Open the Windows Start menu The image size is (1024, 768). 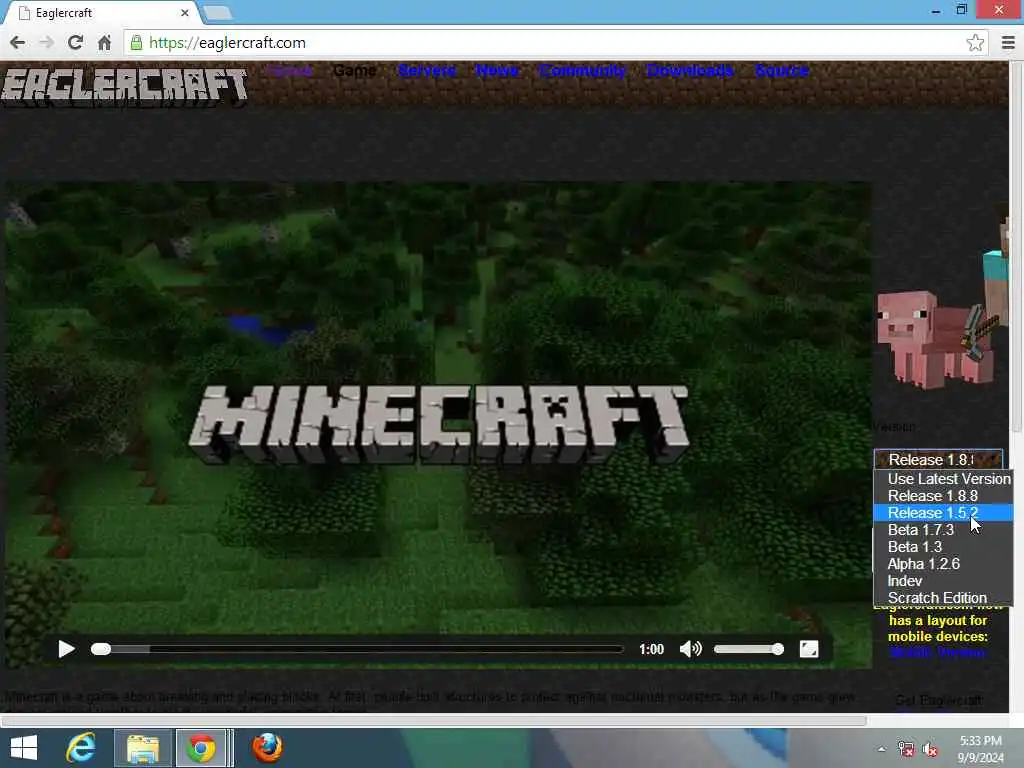click(x=24, y=748)
